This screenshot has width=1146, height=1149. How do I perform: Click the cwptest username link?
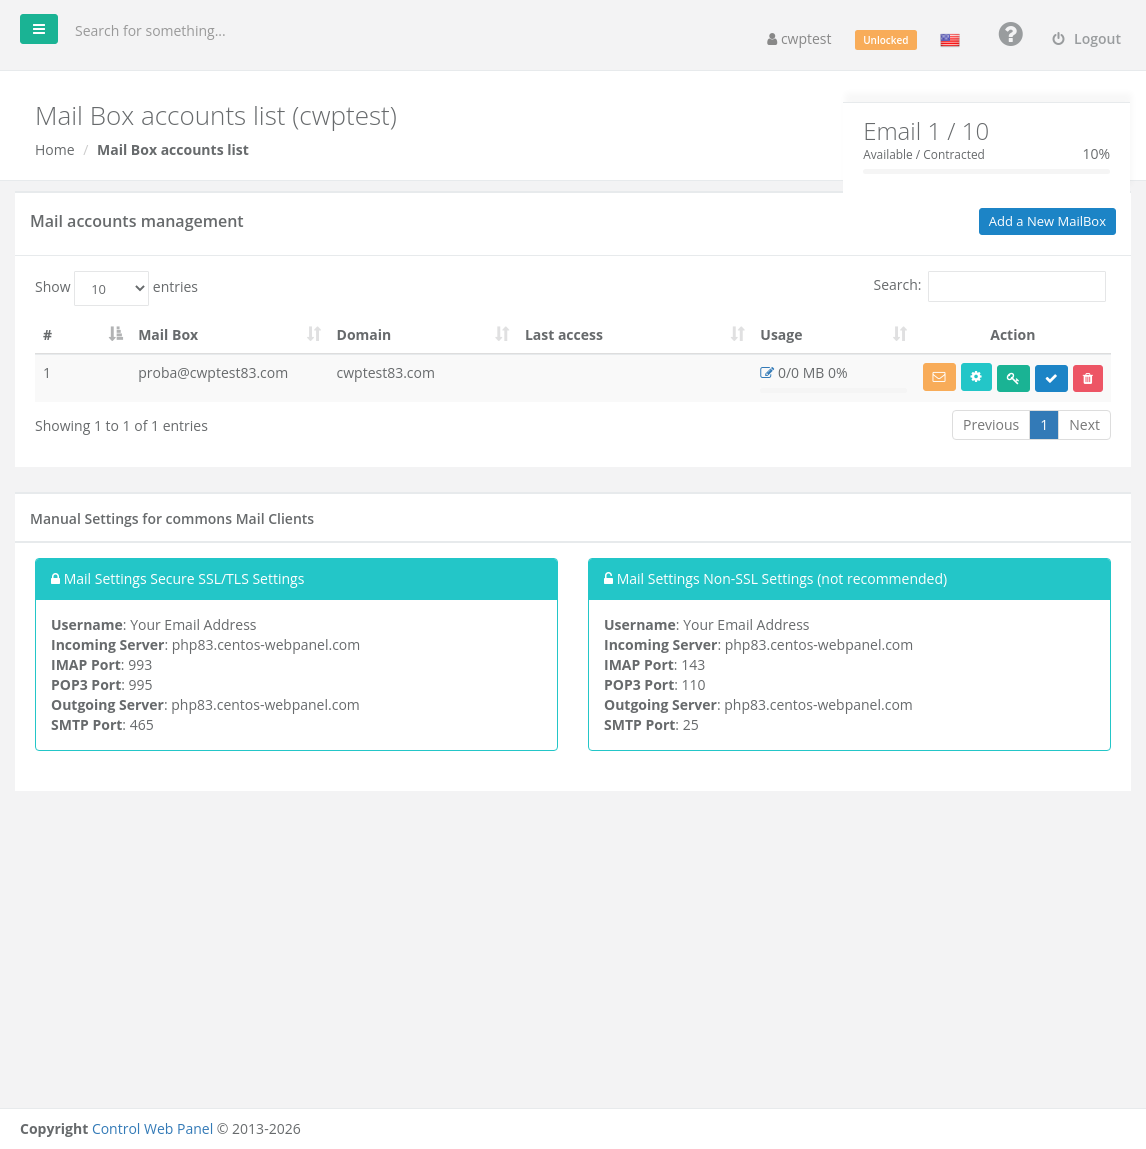click(806, 39)
